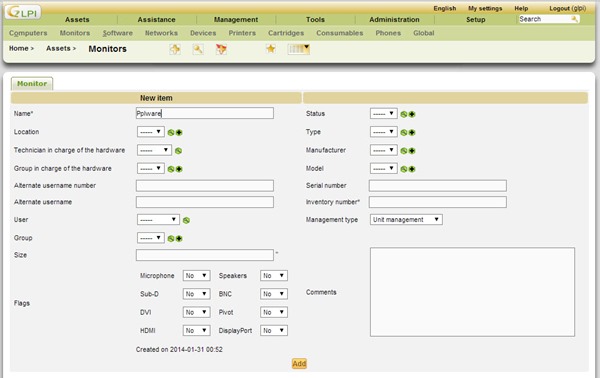
Task: Click the round green icon next to Type
Action: point(404,132)
